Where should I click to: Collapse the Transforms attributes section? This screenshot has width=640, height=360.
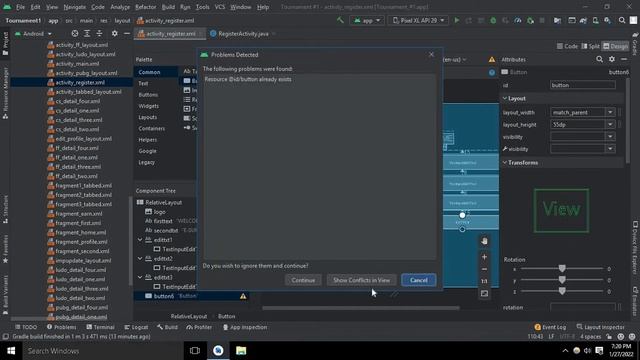[x=505, y=162]
